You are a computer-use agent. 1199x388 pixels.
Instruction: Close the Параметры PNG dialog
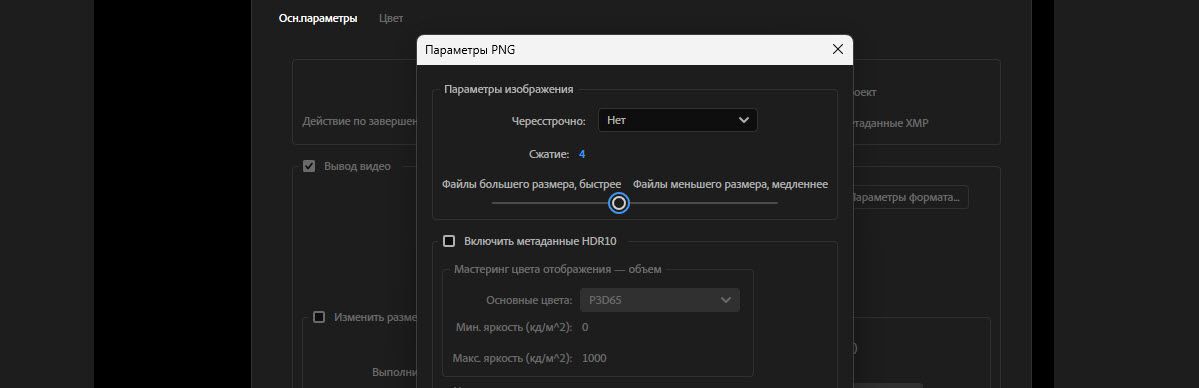[837, 50]
